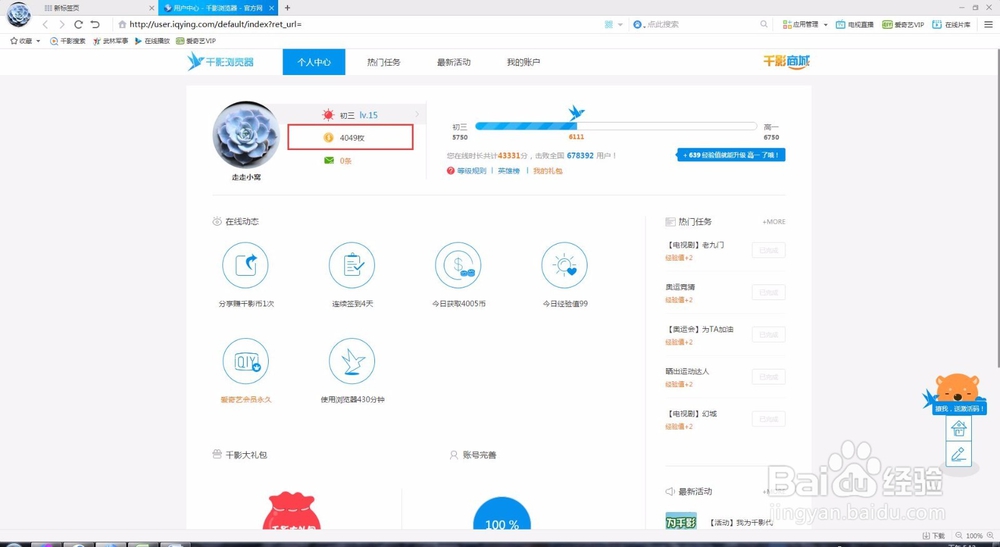Click the 分享赚千影币 share icon
The image size is (1000, 547).
point(246,265)
